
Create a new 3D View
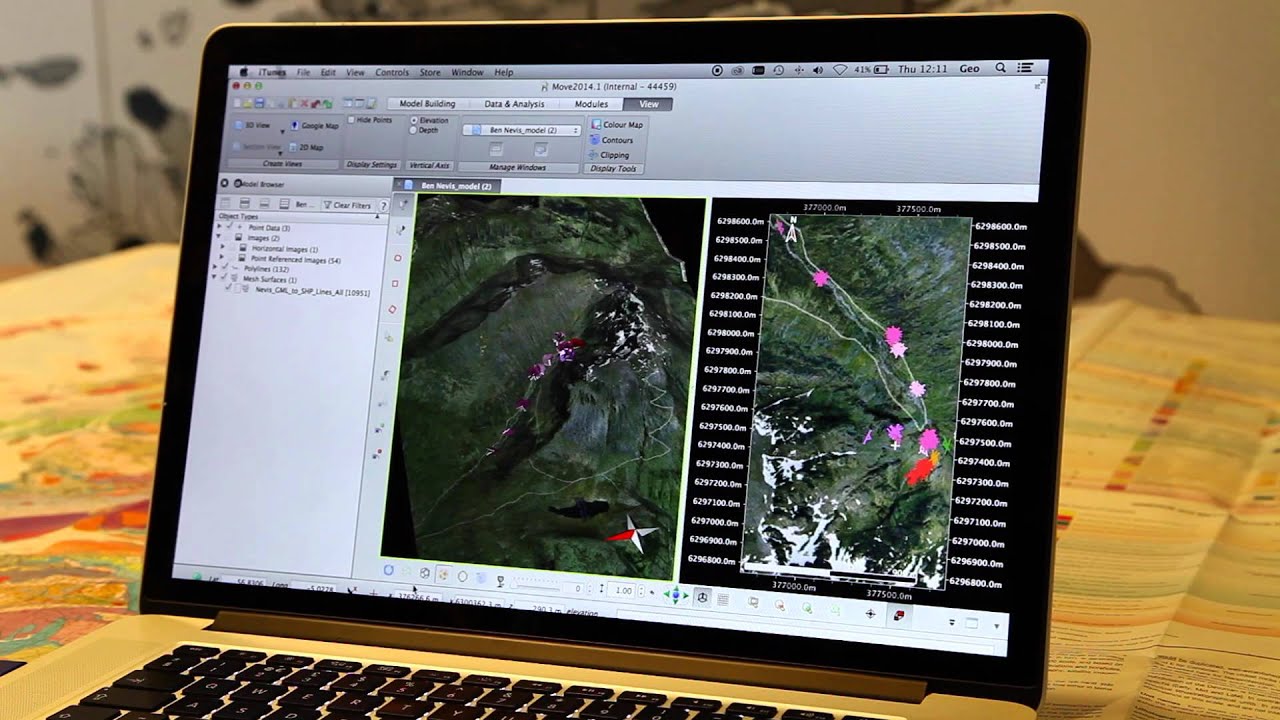253,126
